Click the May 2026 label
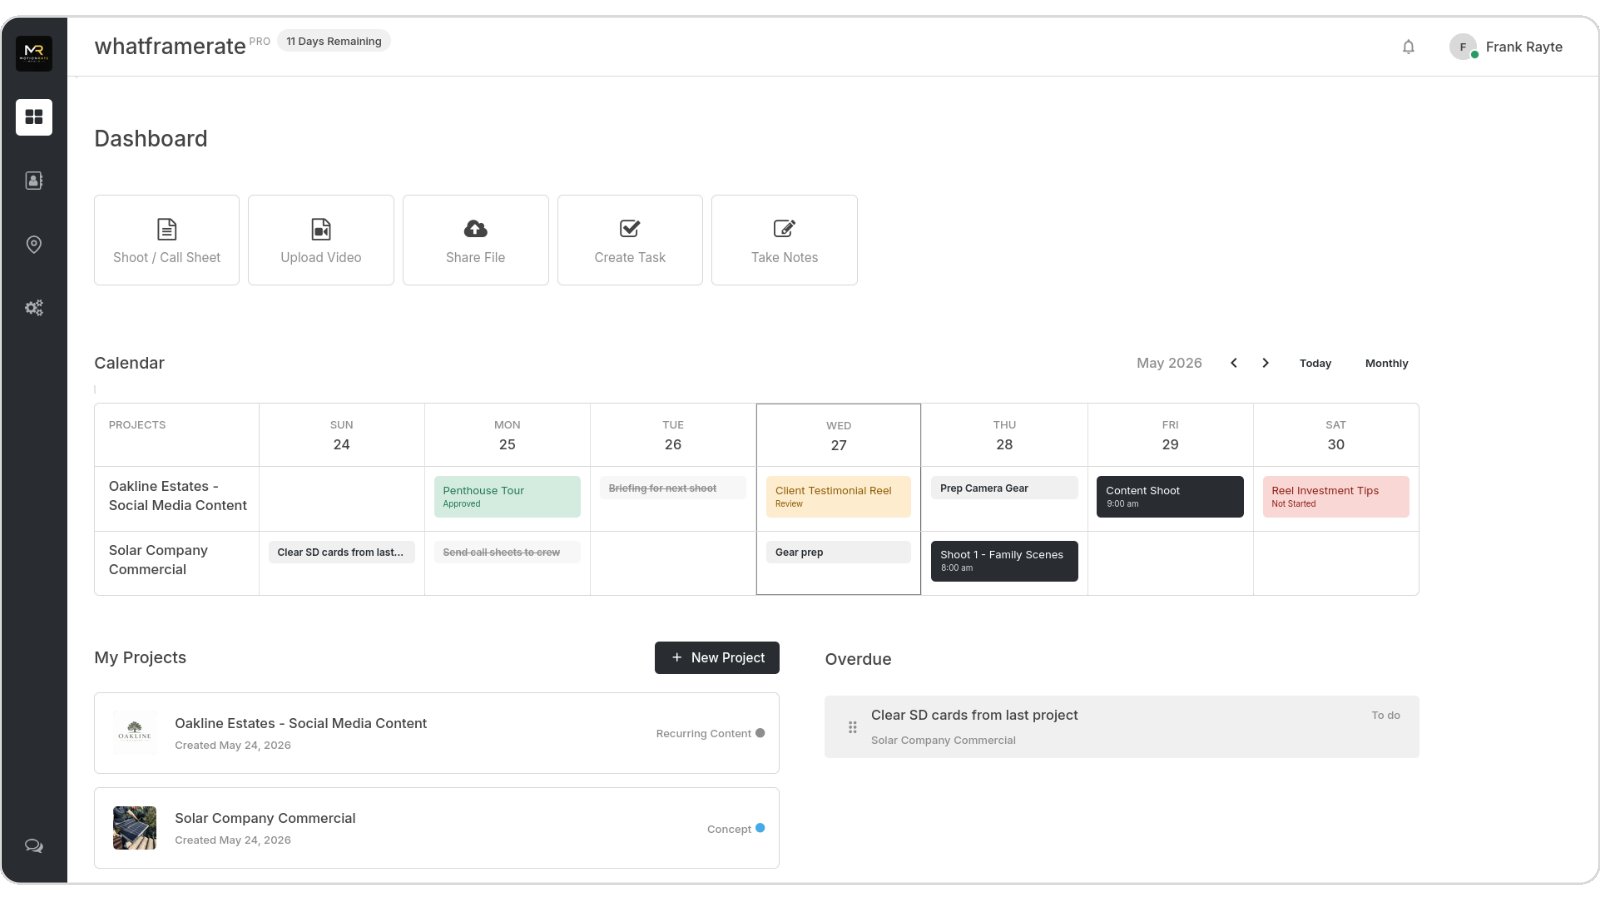This screenshot has height=900, width=1600. click(1169, 363)
